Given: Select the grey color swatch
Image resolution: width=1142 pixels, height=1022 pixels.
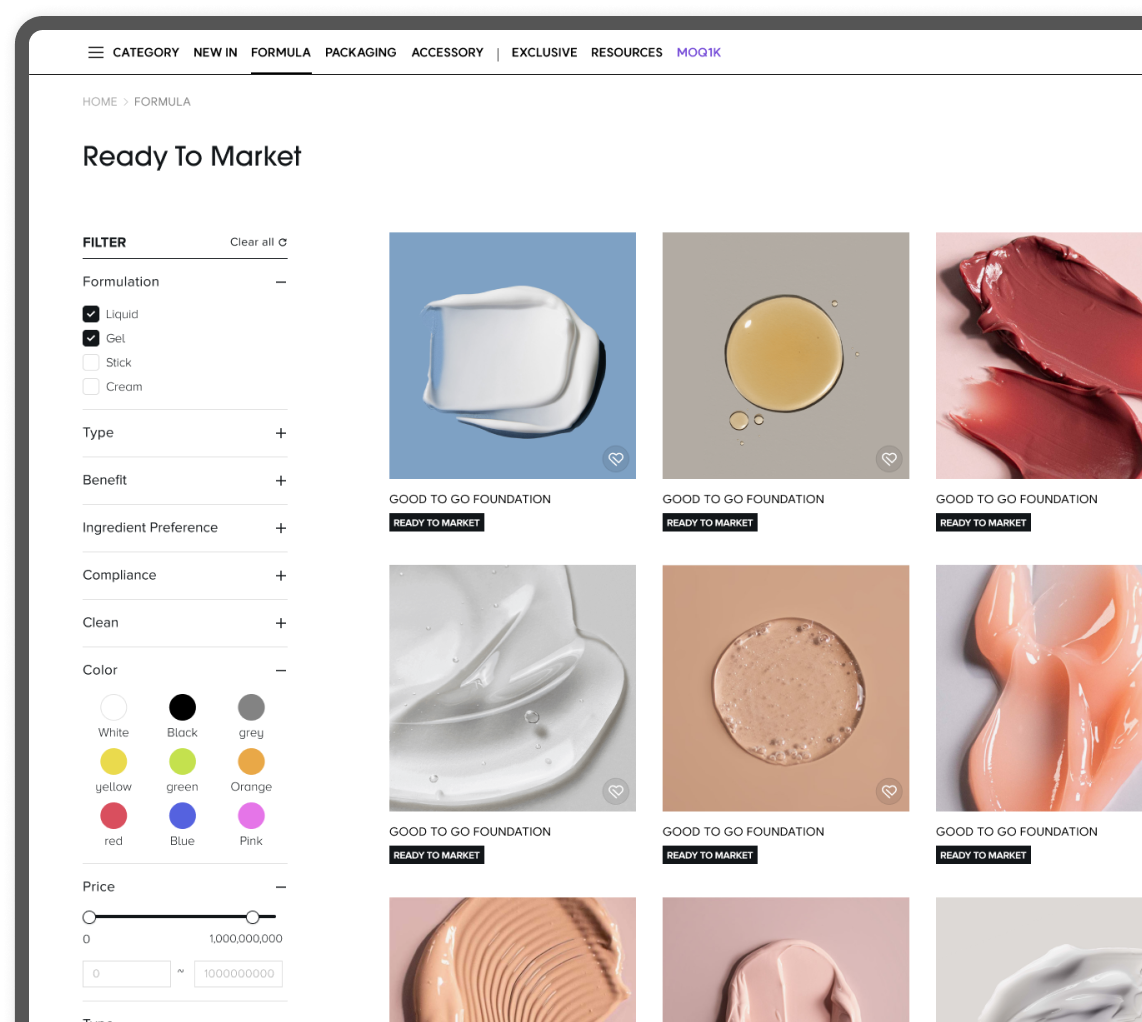Looking at the screenshot, I should pos(251,707).
